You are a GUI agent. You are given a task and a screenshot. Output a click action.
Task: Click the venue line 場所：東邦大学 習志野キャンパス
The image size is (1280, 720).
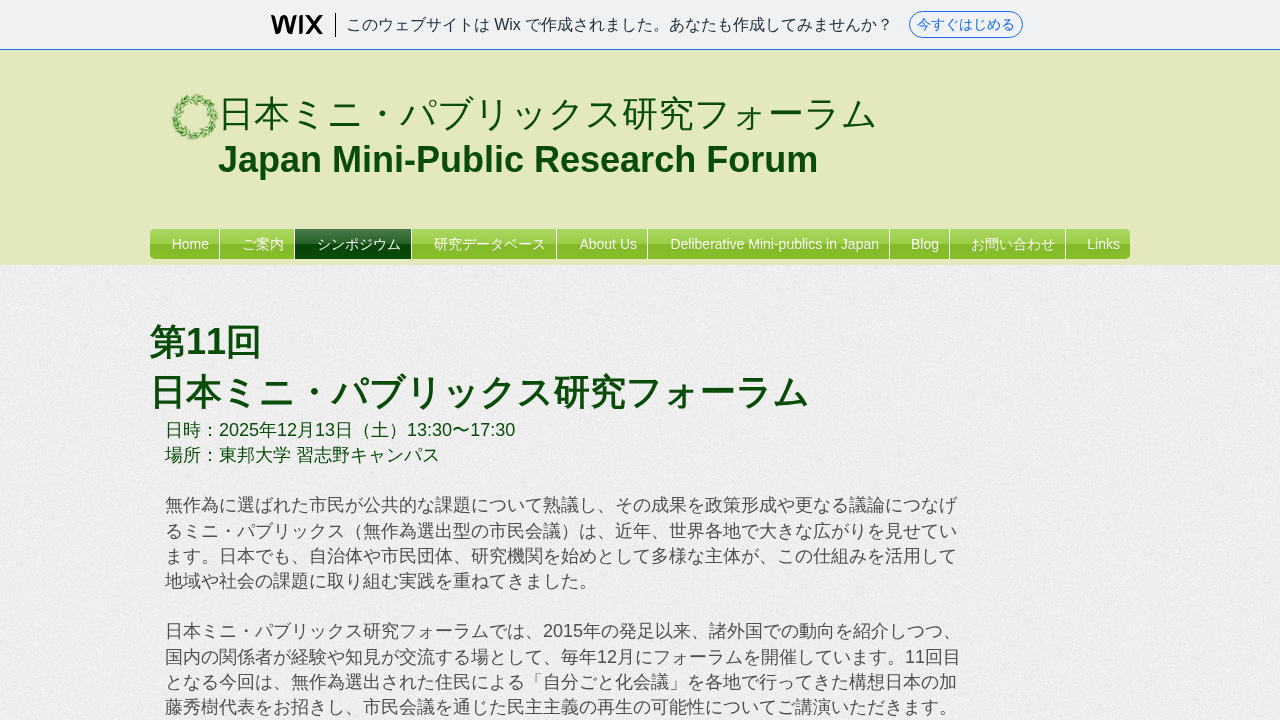click(302, 455)
